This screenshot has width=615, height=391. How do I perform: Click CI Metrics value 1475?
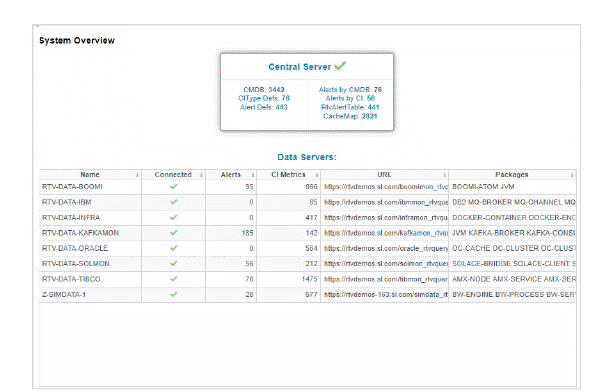pyautogui.click(x=309, y=279)
